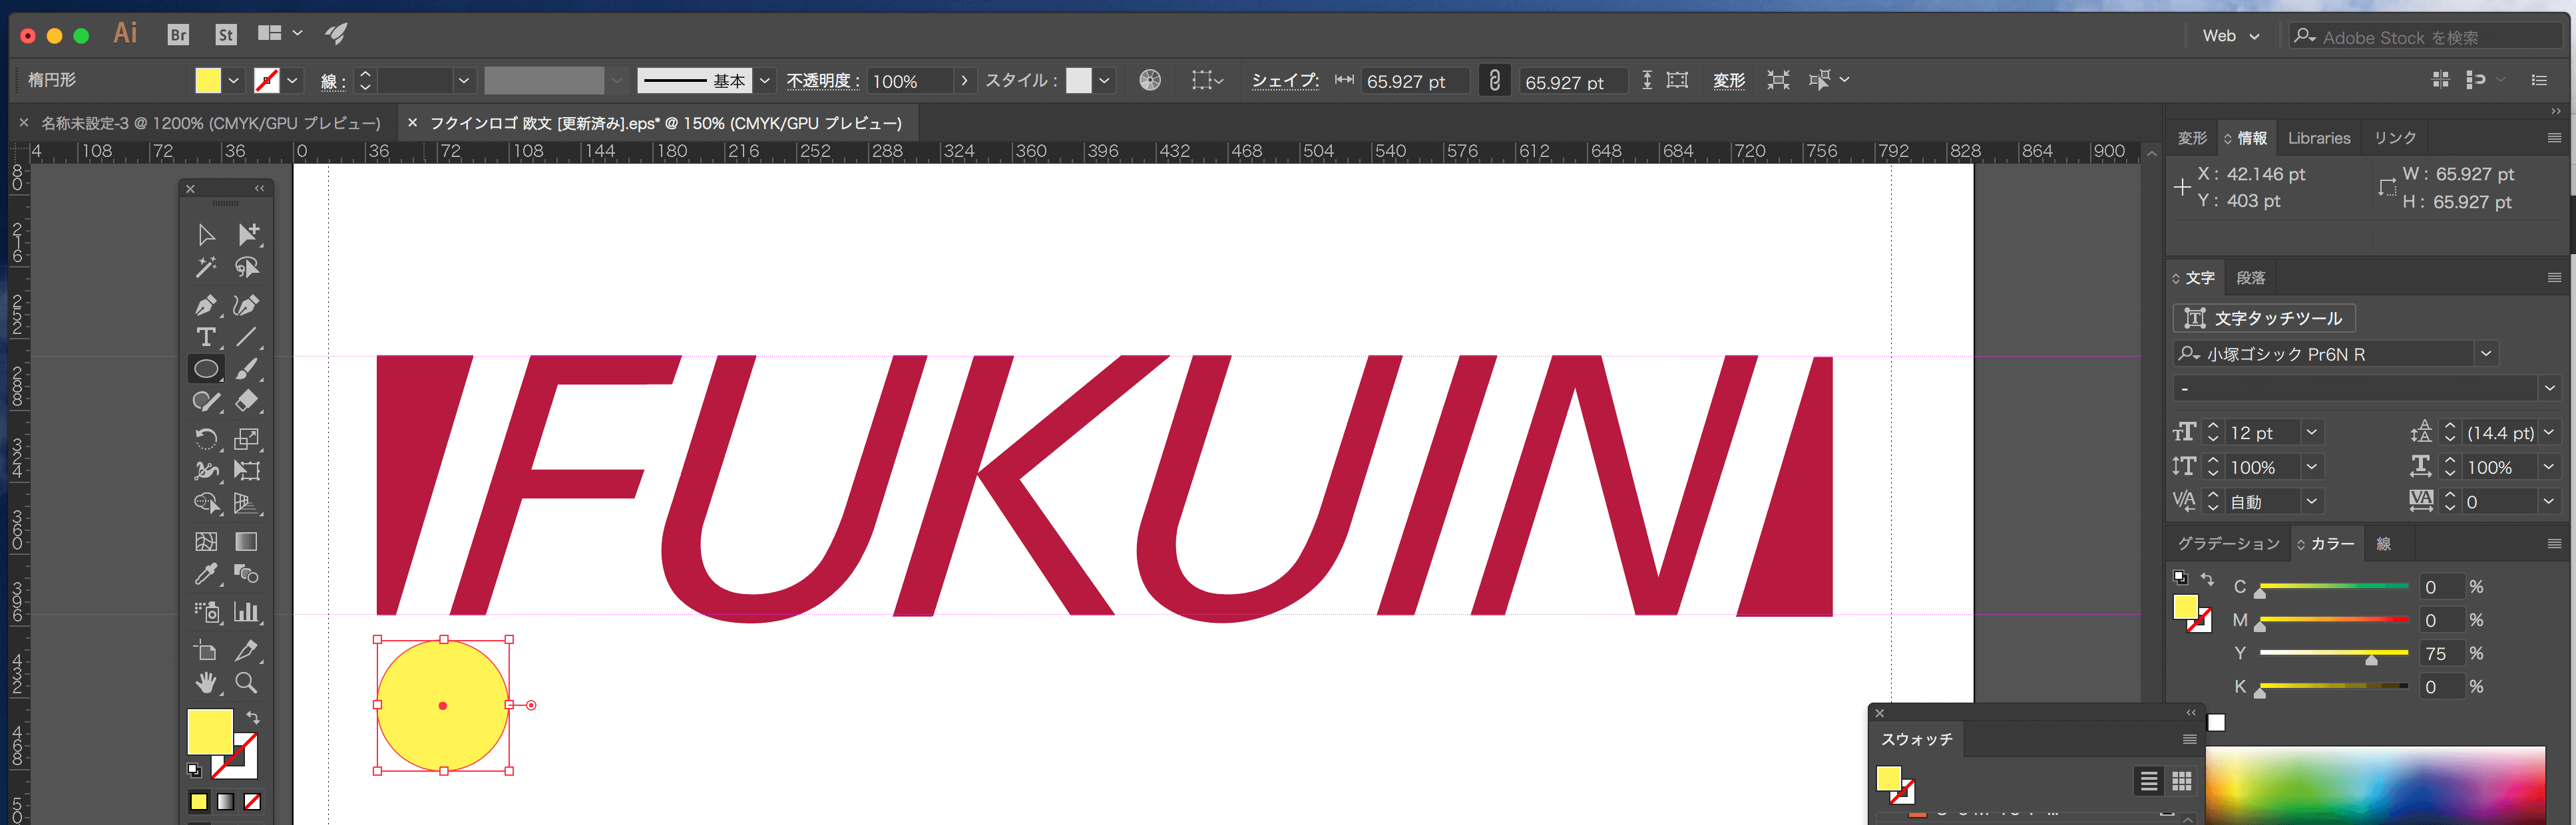Switch to the Libraries panel tab

point(2319,138)
